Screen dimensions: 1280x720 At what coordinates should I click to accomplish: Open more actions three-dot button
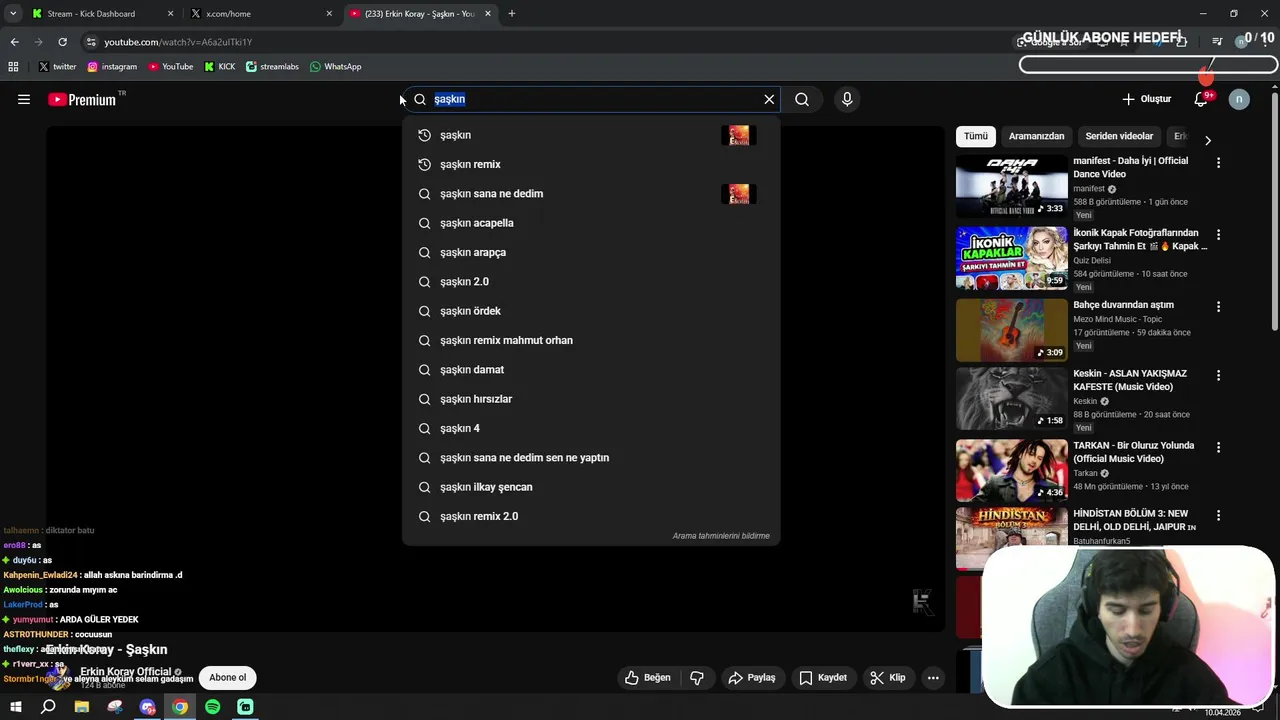point(933,677)
